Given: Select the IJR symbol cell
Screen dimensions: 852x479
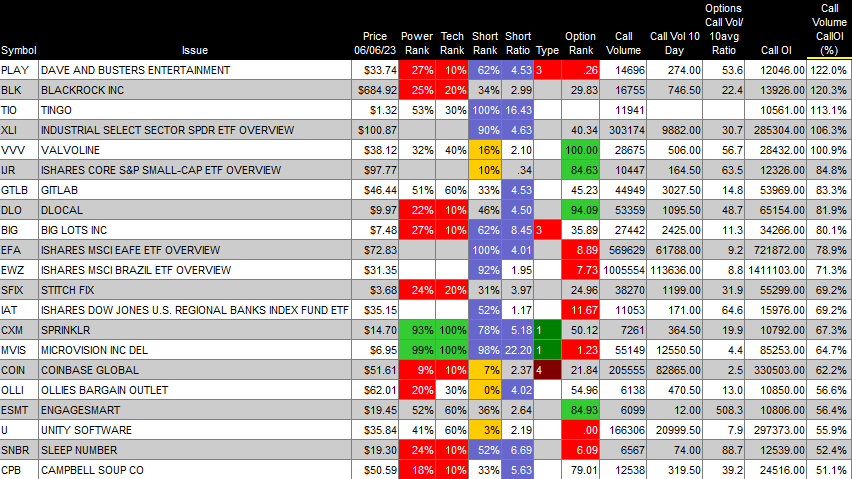Looking at the screenshot, I should coord(19,171).
